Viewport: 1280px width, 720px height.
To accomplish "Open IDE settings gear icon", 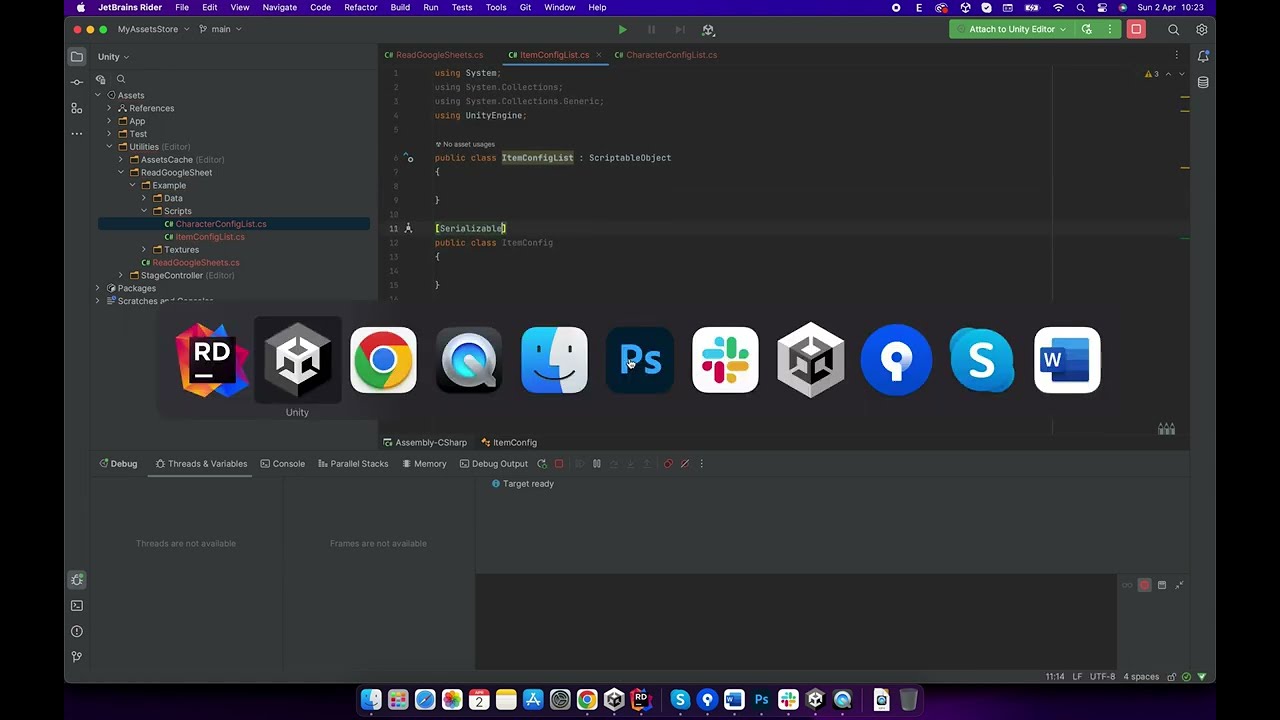I will point(1202,29).
